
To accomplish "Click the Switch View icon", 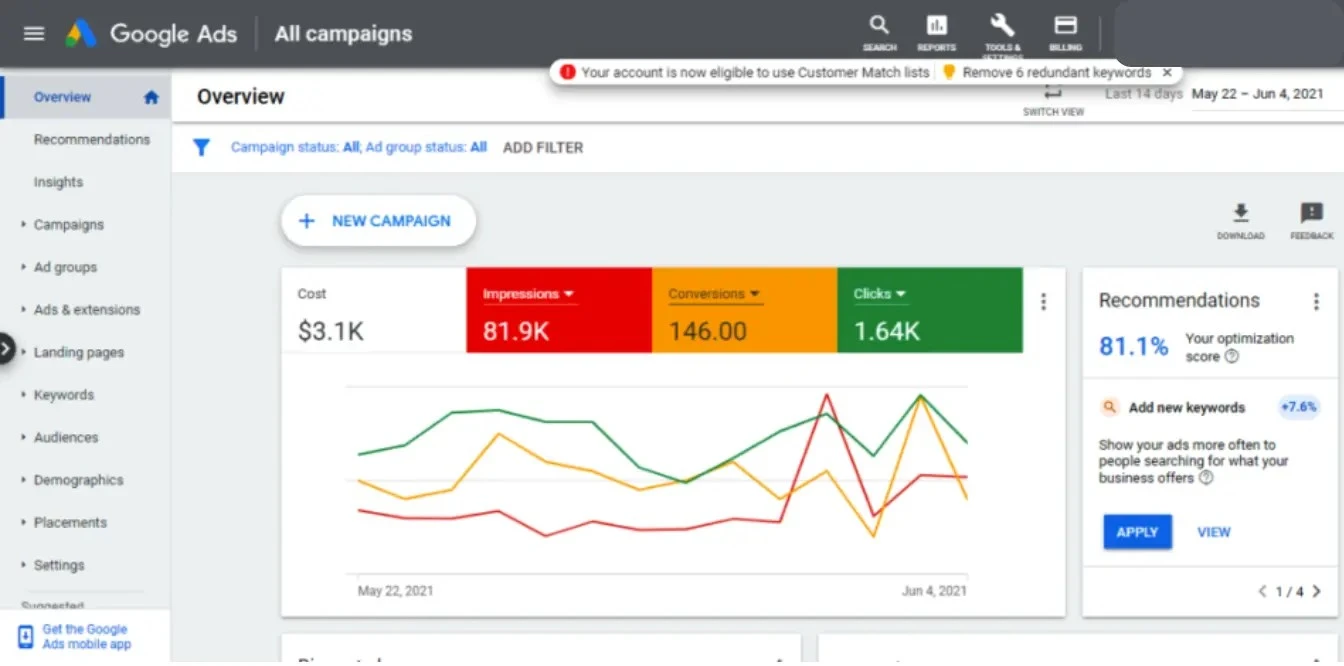I will pos(1053,95).
